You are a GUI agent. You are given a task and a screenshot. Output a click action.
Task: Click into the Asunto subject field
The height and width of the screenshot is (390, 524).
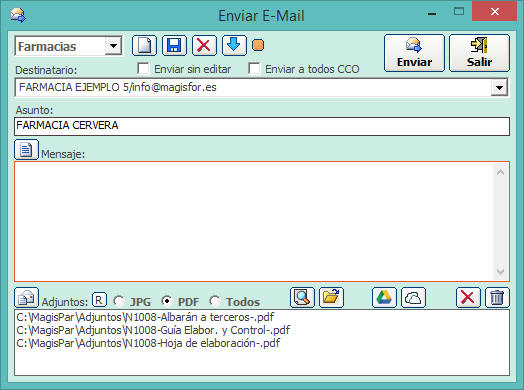pyautogui.click(x=262, y=126)
